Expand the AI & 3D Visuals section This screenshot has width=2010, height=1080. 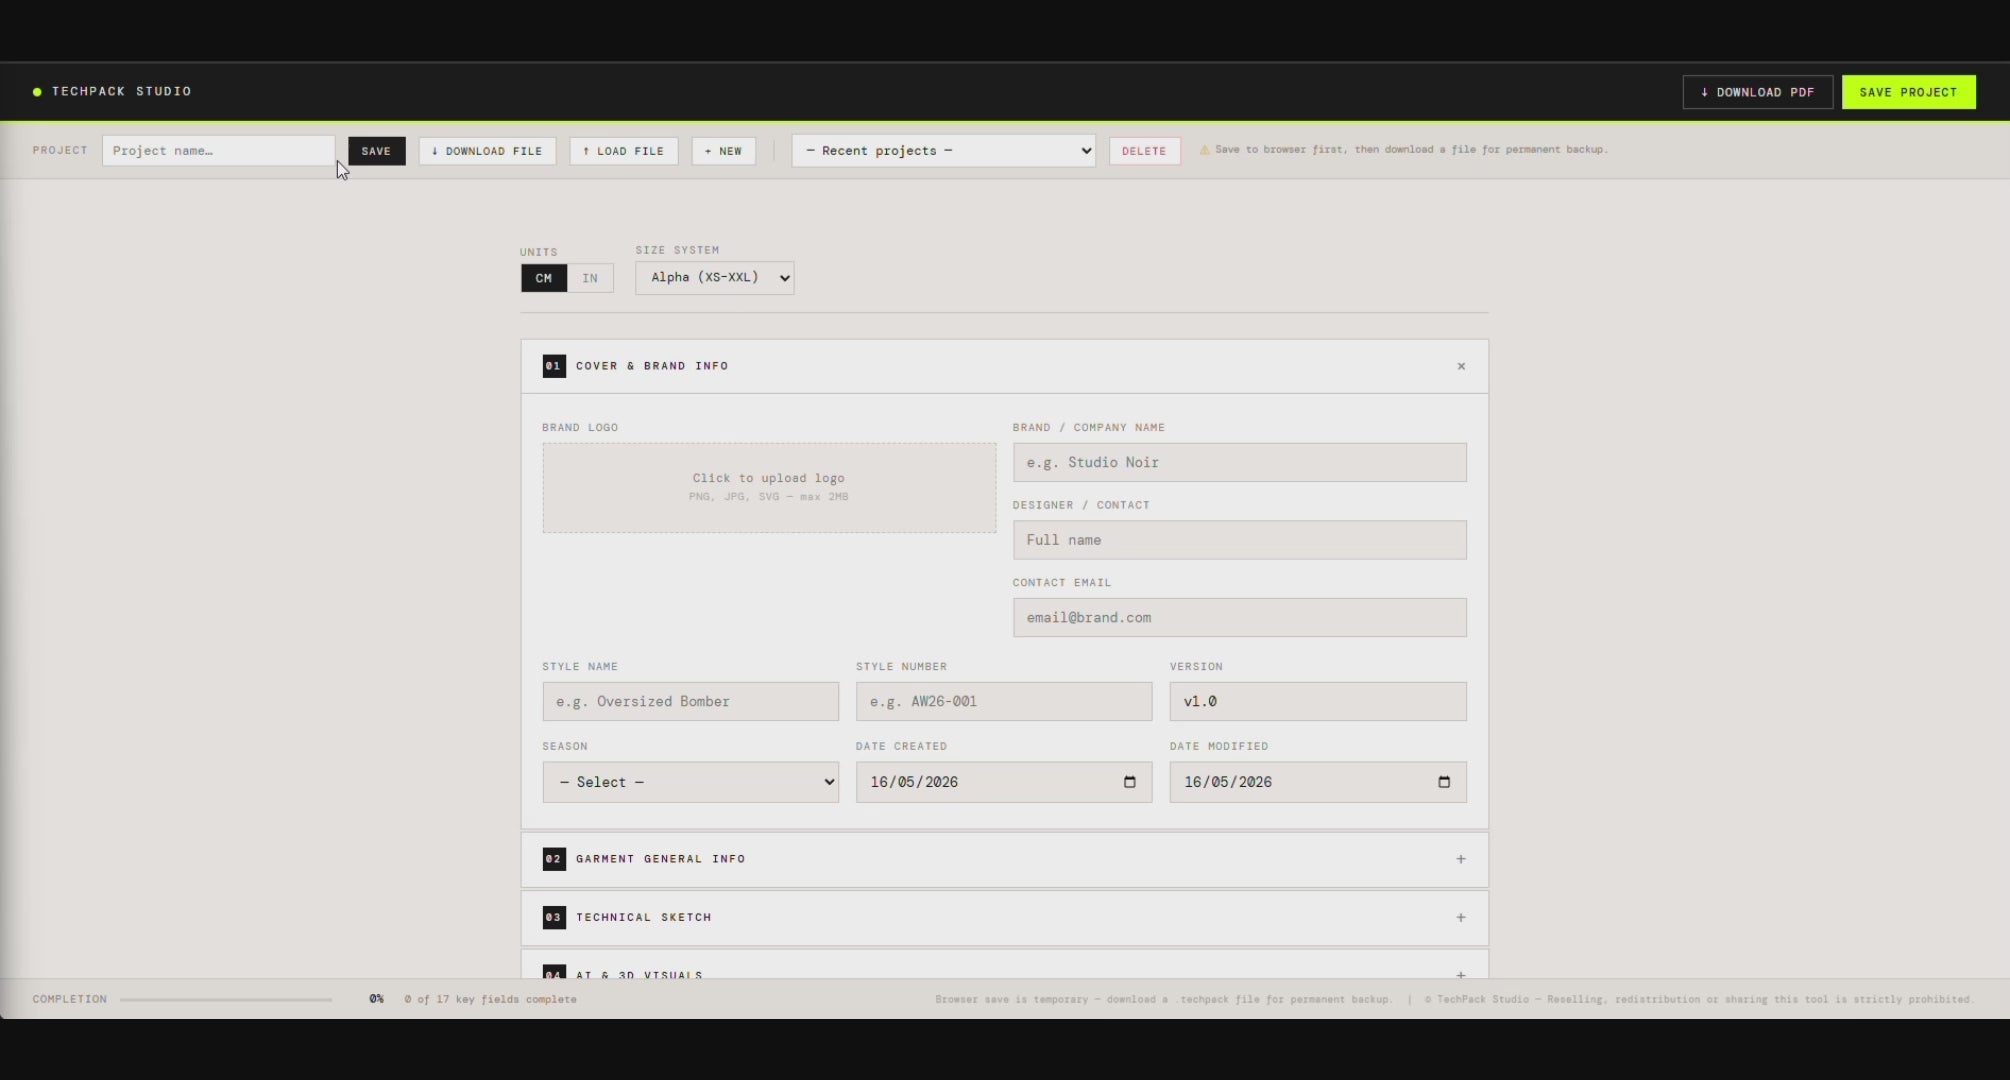coord(1461,974)
